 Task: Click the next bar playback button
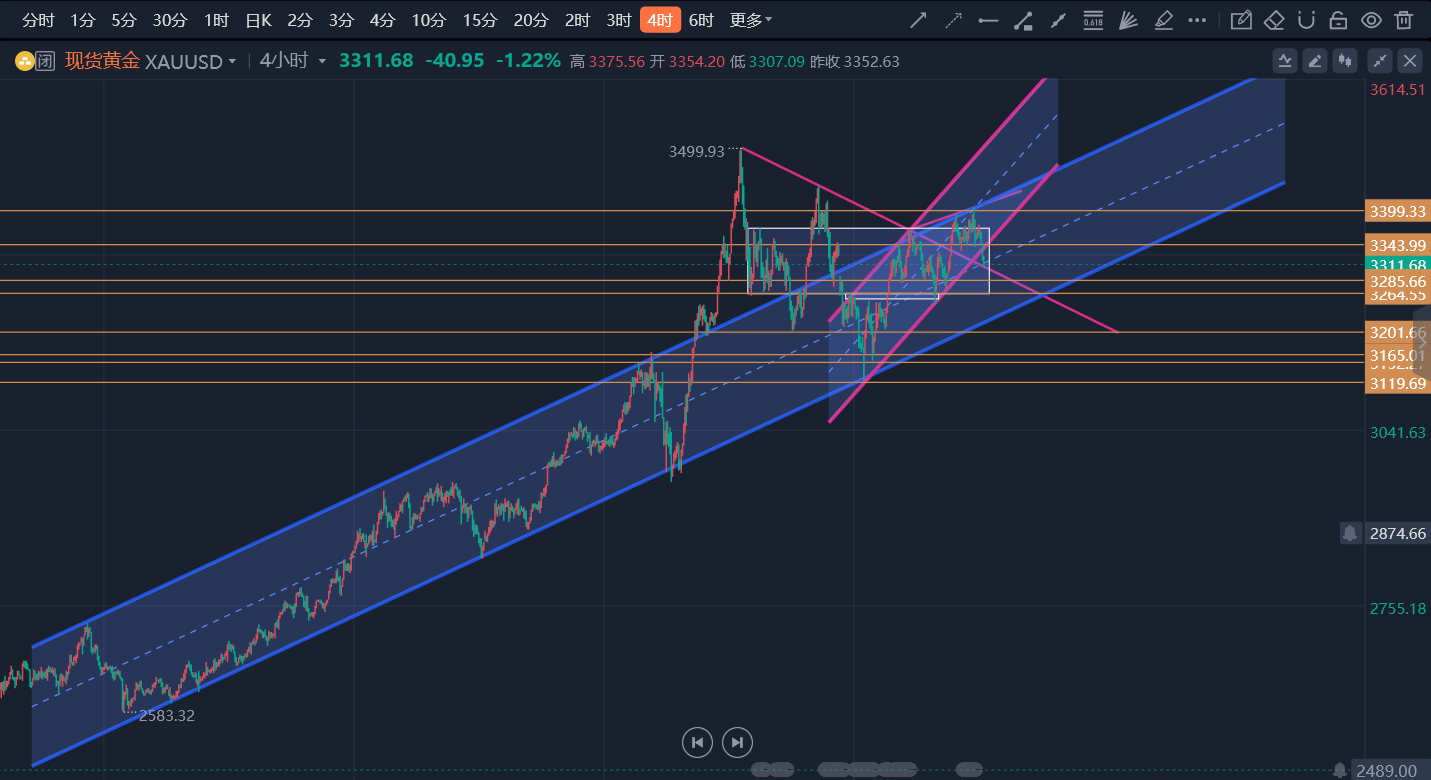coord(737,742)
